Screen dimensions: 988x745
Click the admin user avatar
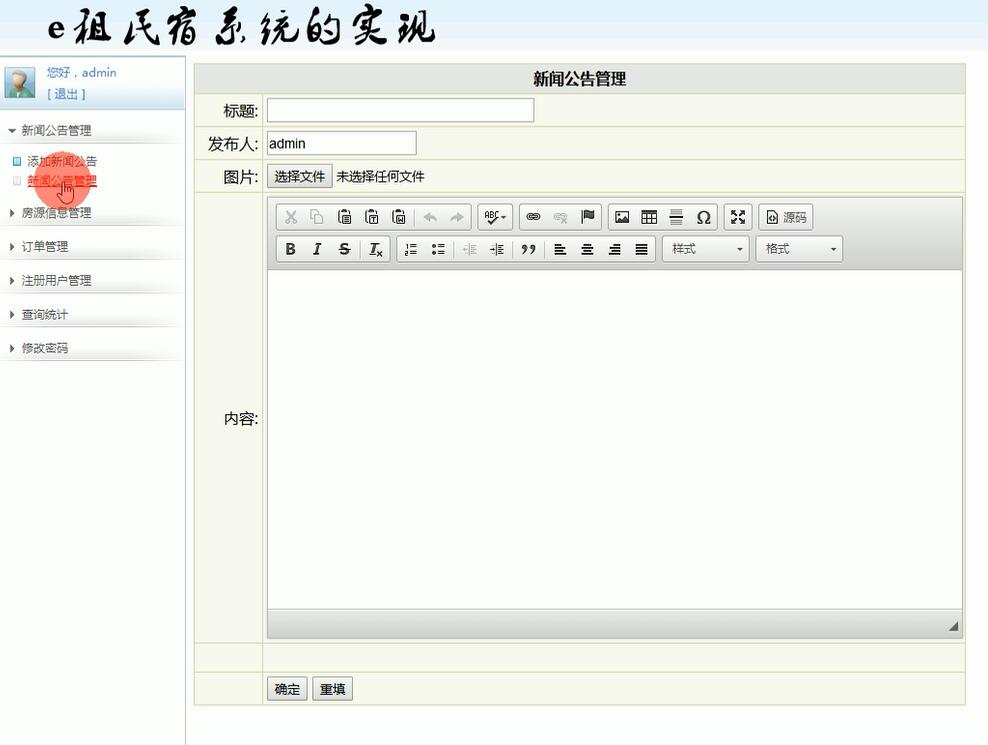pos(20,83)
